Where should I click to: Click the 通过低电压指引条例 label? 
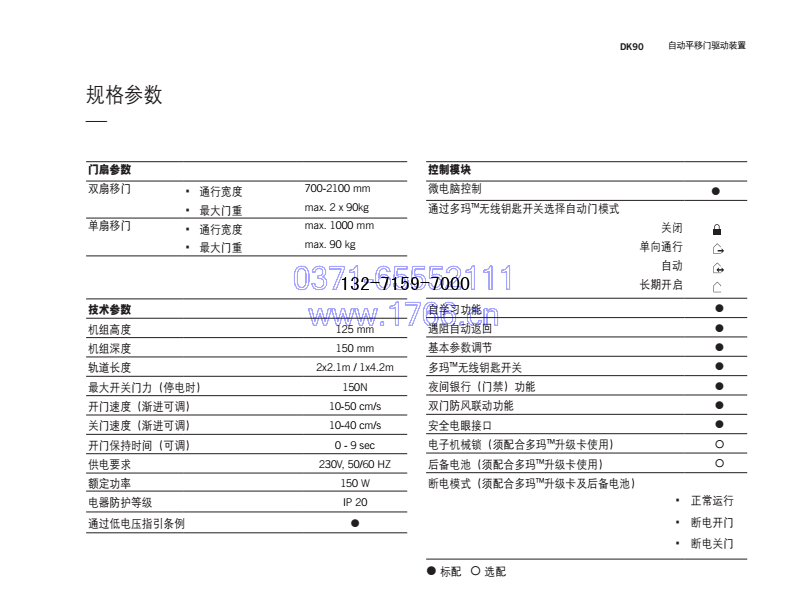(136, 524)
